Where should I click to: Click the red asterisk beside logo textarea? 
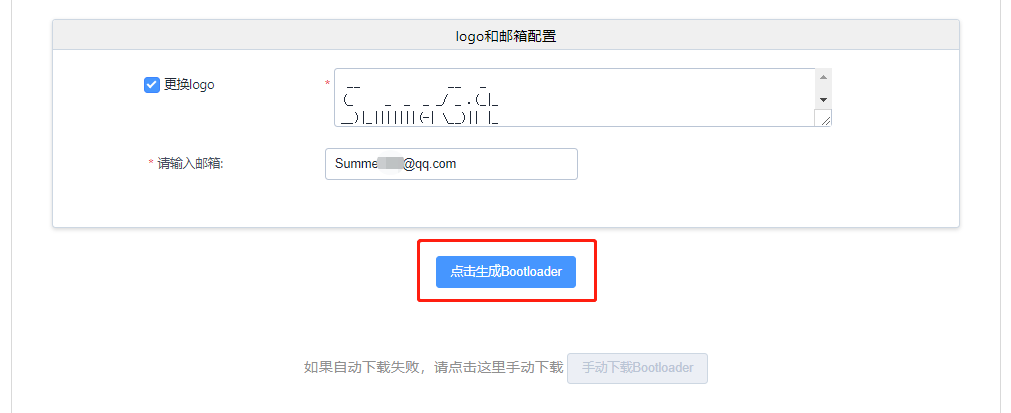(x=328, y=83)
